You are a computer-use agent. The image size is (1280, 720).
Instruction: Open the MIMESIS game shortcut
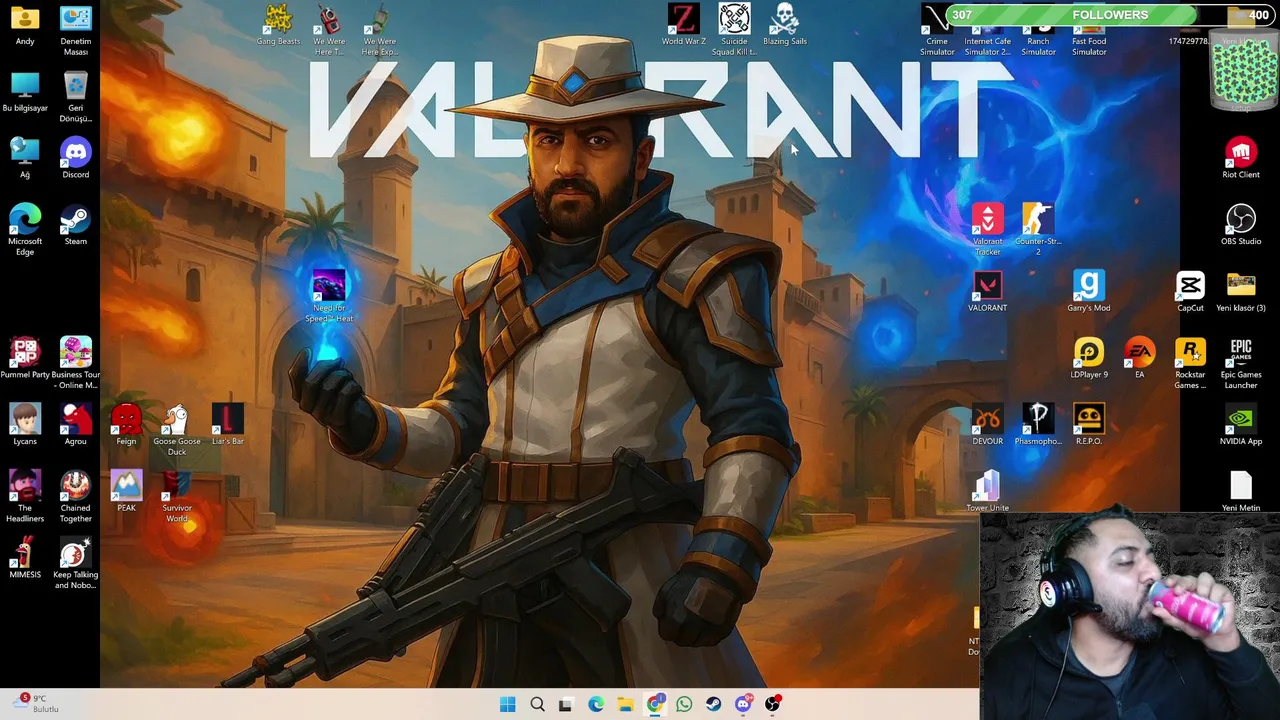tap(25, 559)
